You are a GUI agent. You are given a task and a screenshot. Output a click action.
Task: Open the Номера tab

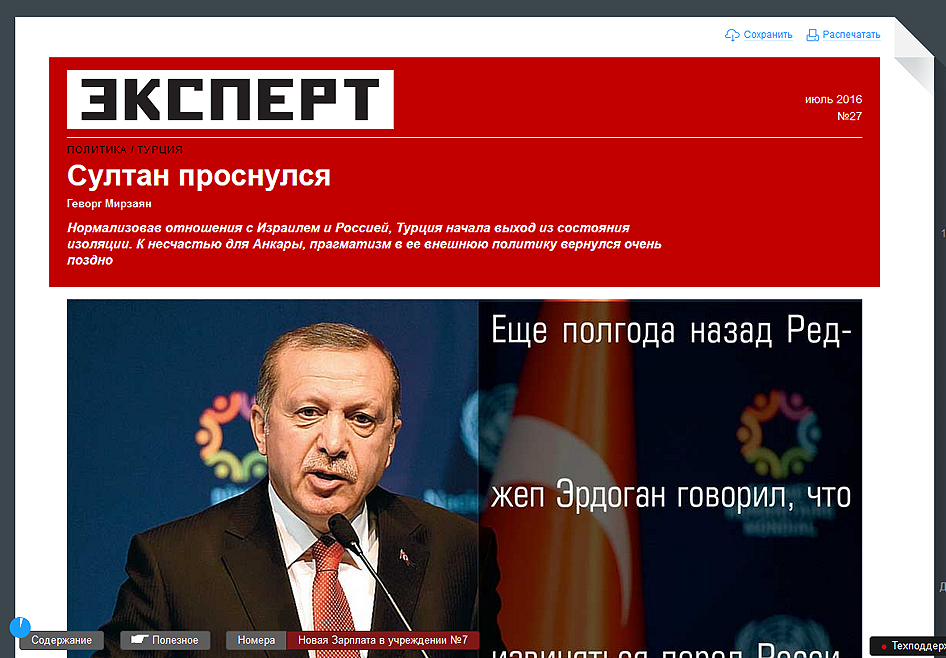click(x=256, y=640)
